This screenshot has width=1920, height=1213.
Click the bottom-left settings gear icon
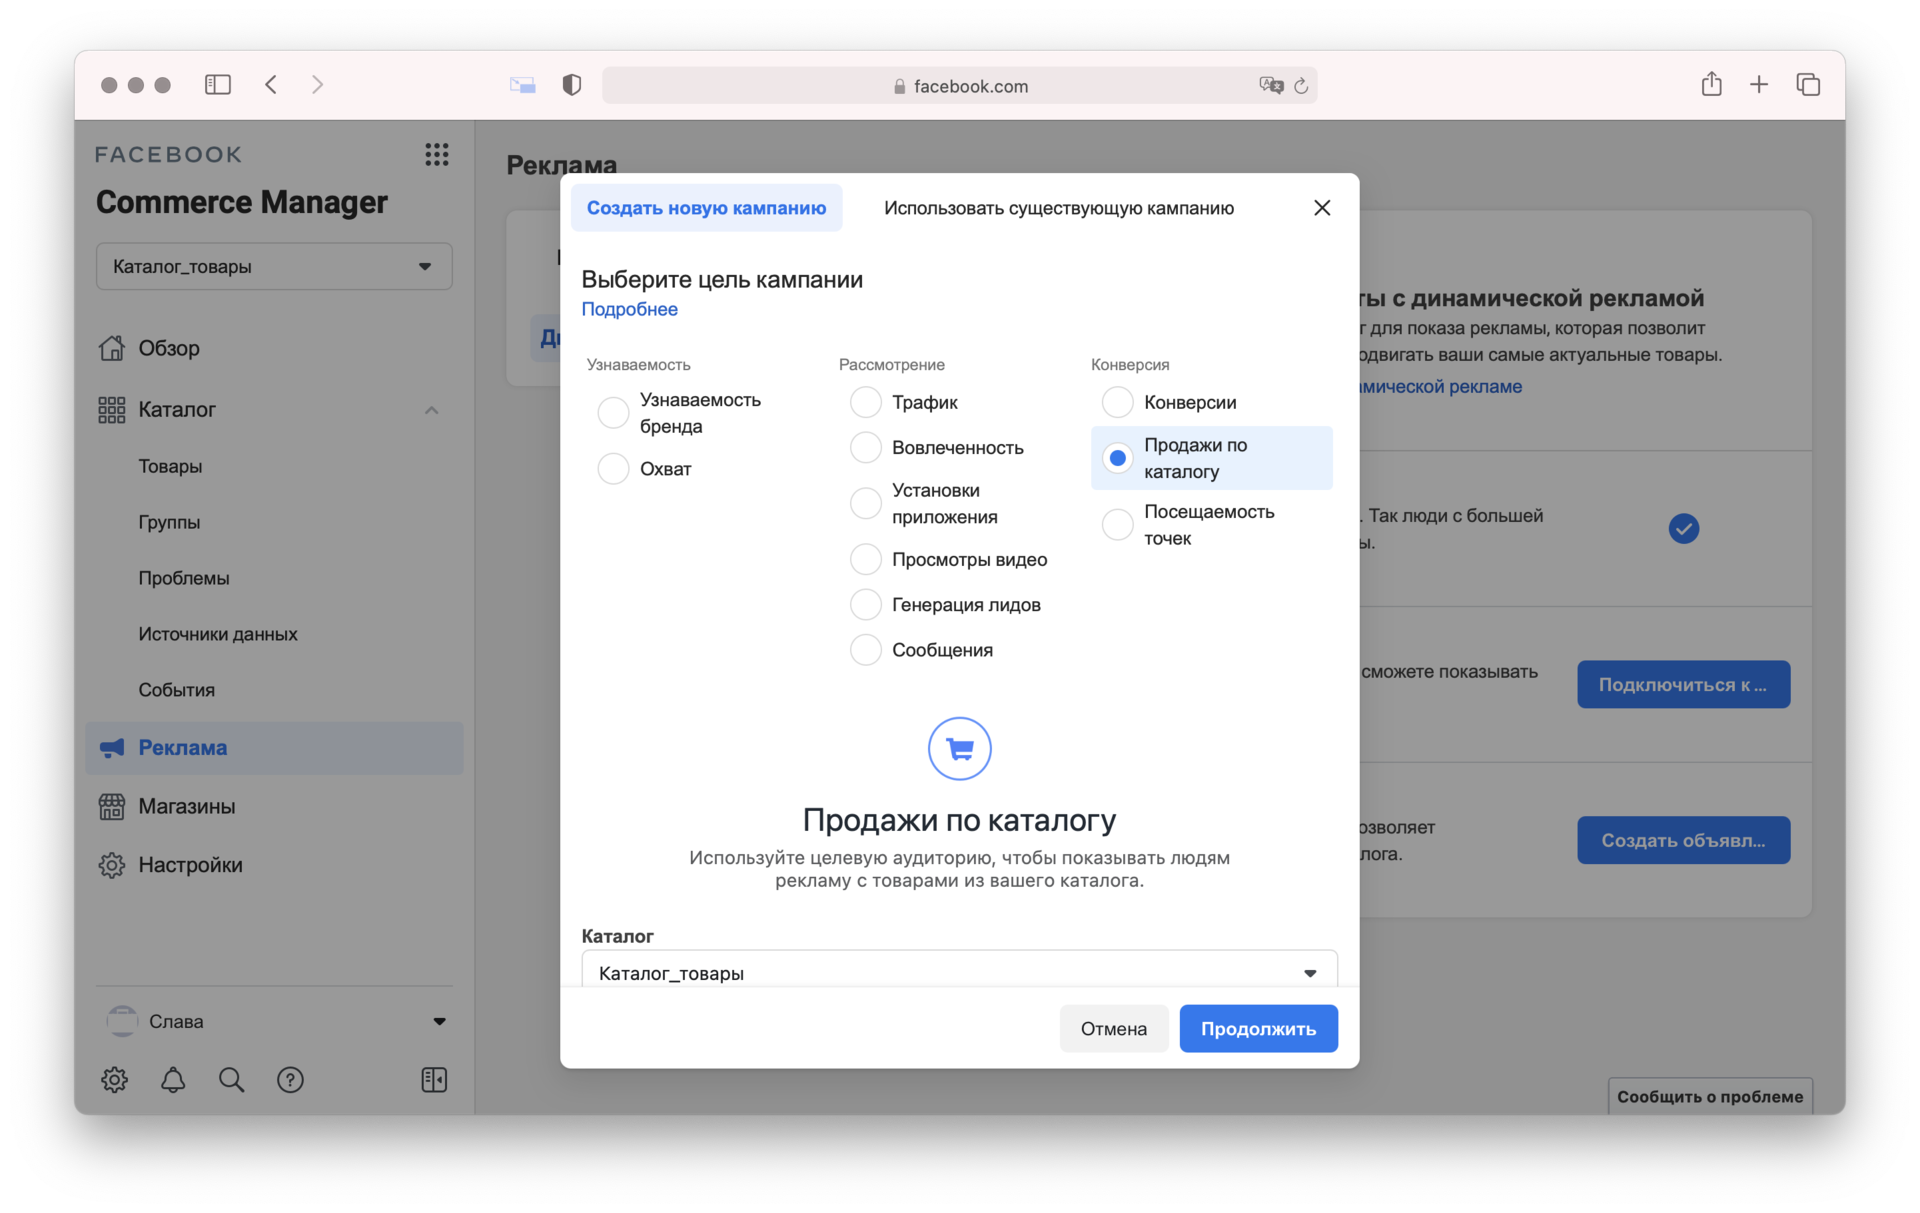click(114, 1080)
